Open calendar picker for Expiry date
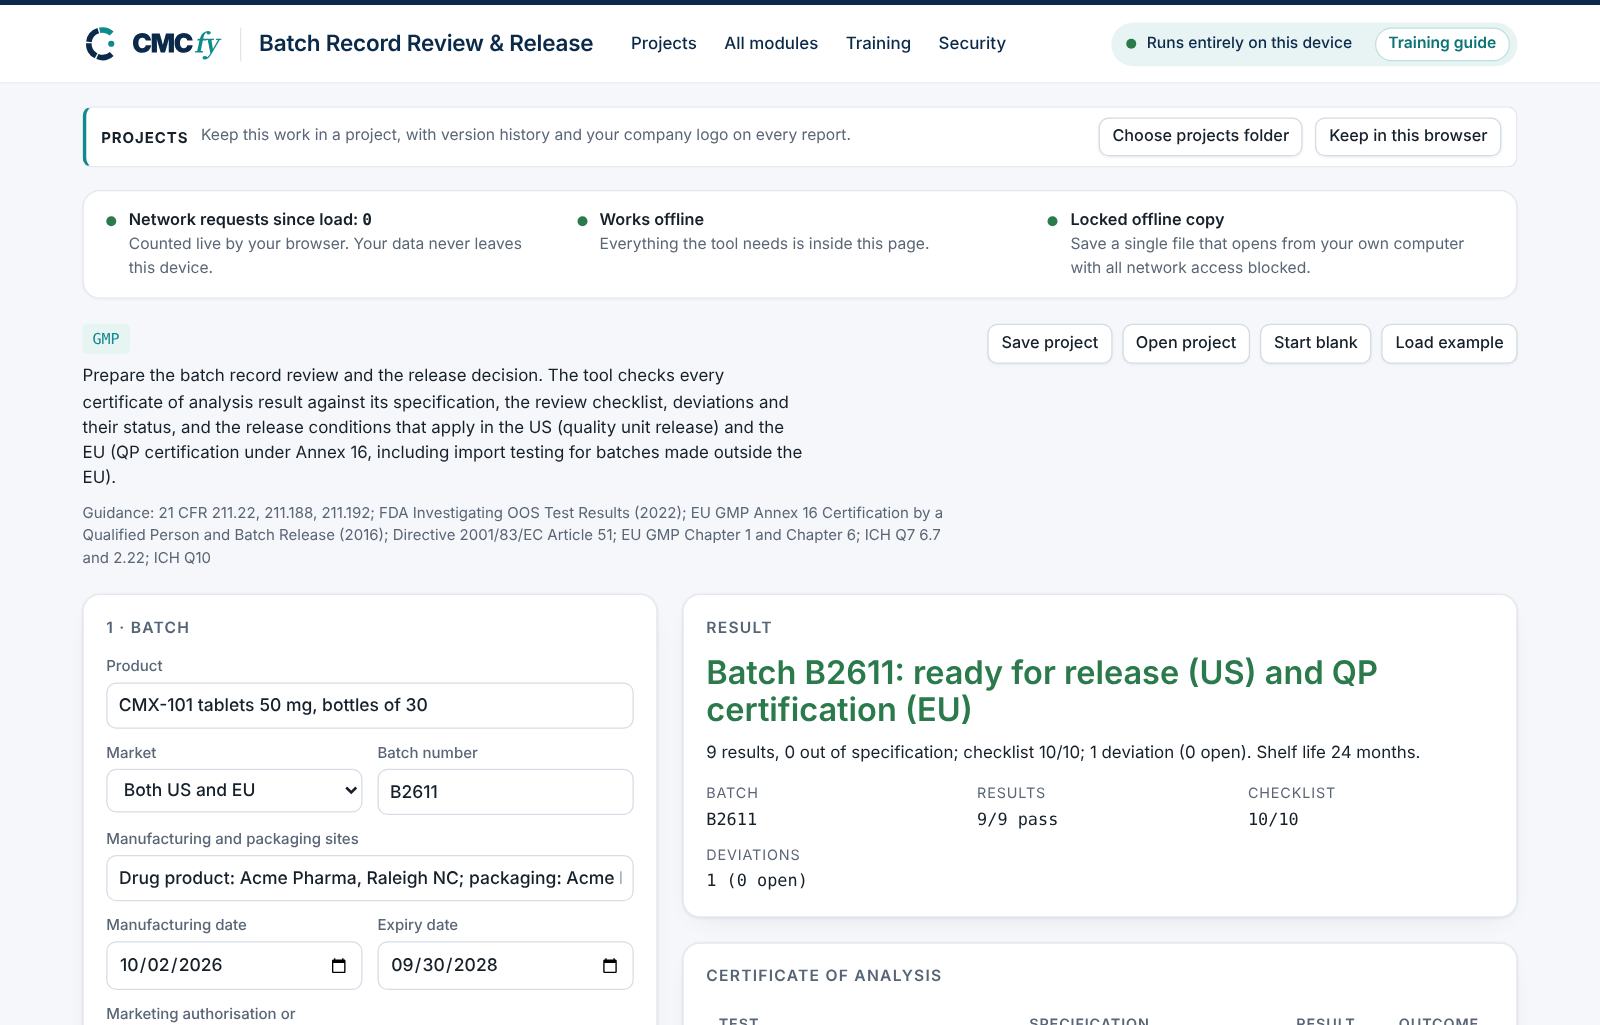Screen dimensions: 1600x1025 click(x=609, y=966)
